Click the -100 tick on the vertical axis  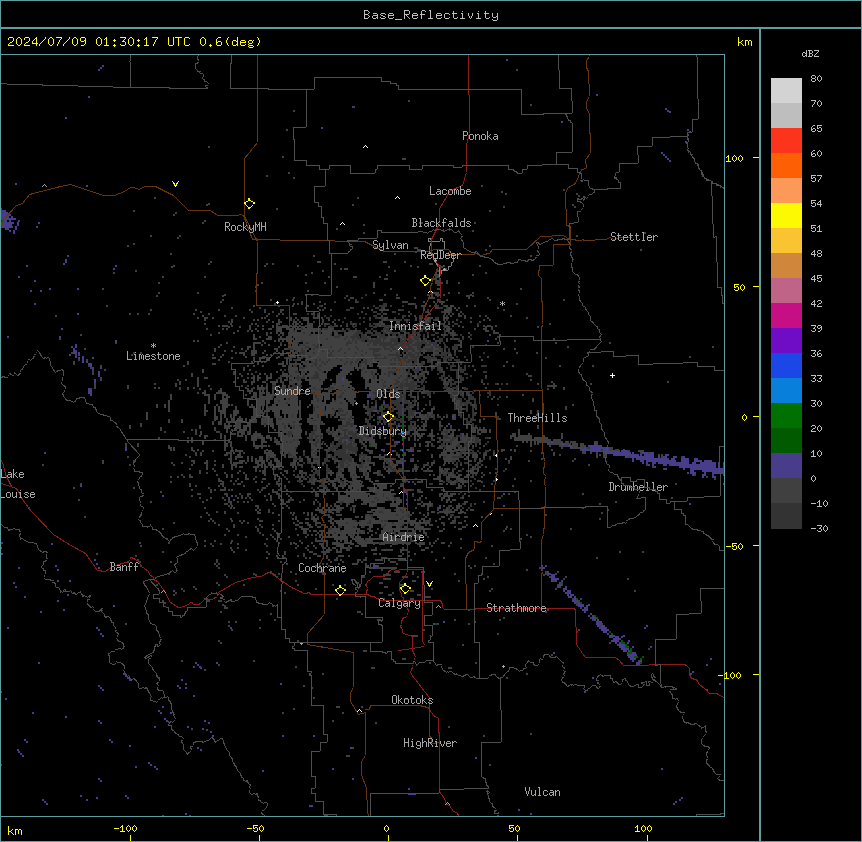coord(731,675)
